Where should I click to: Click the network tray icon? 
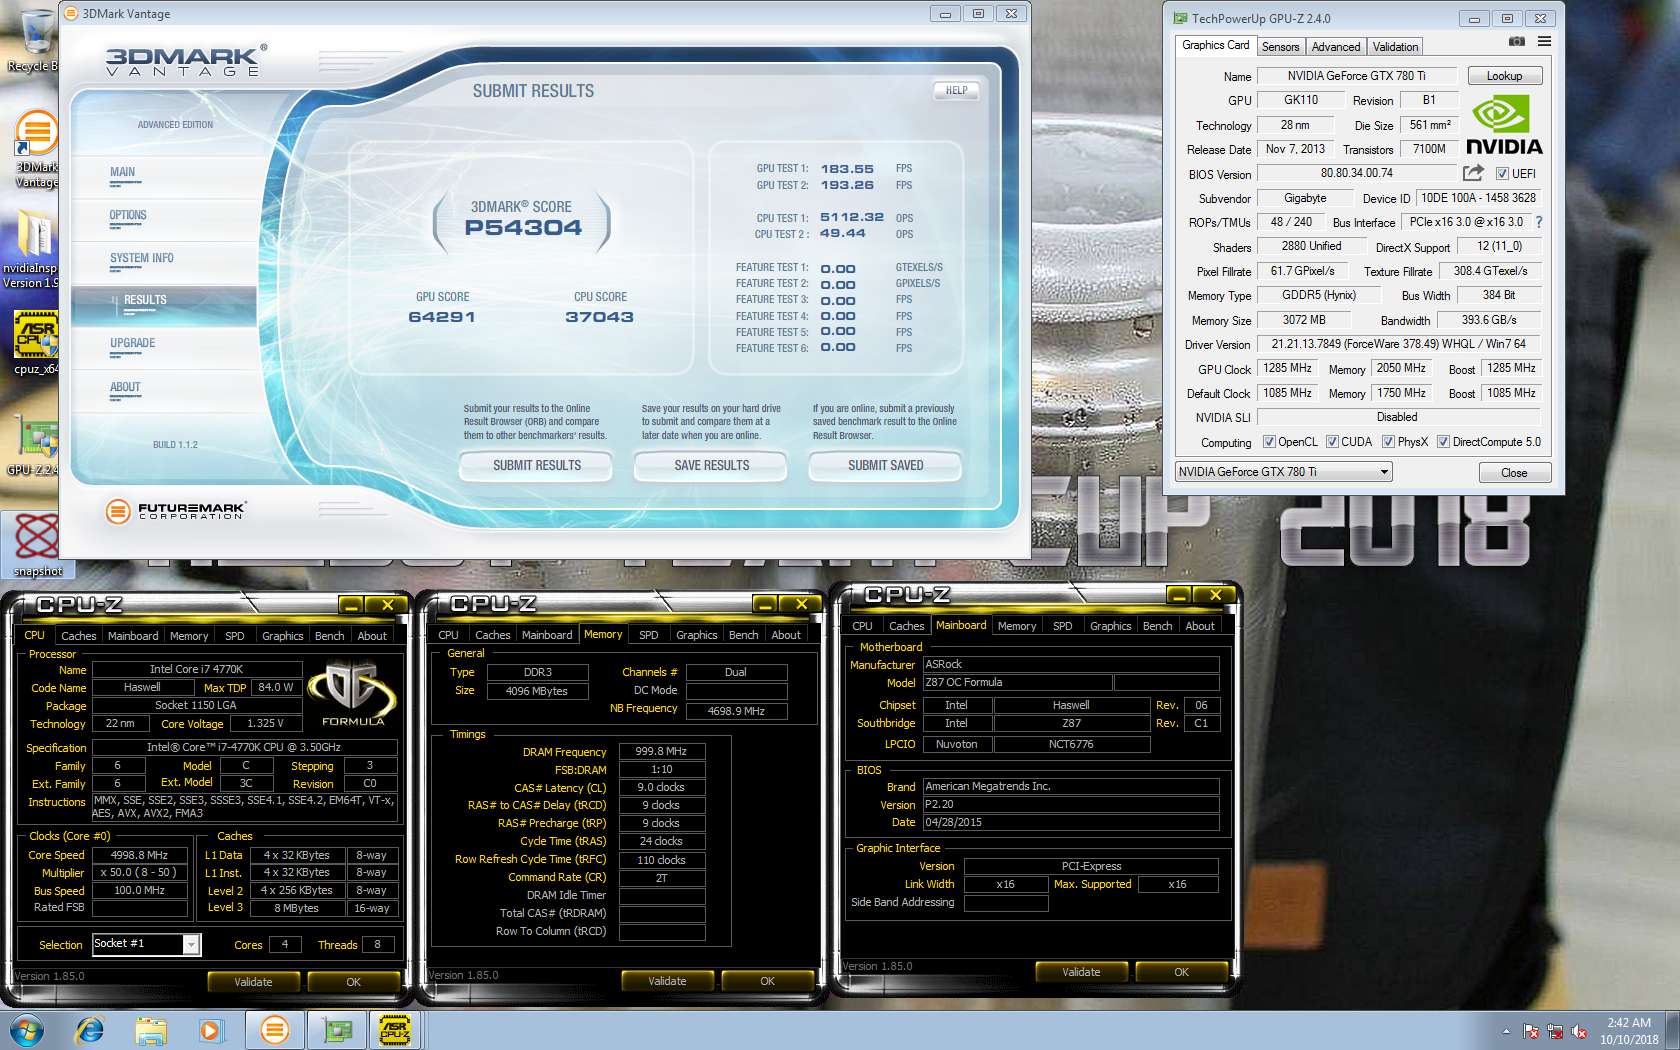[x=1555, y=1031]
